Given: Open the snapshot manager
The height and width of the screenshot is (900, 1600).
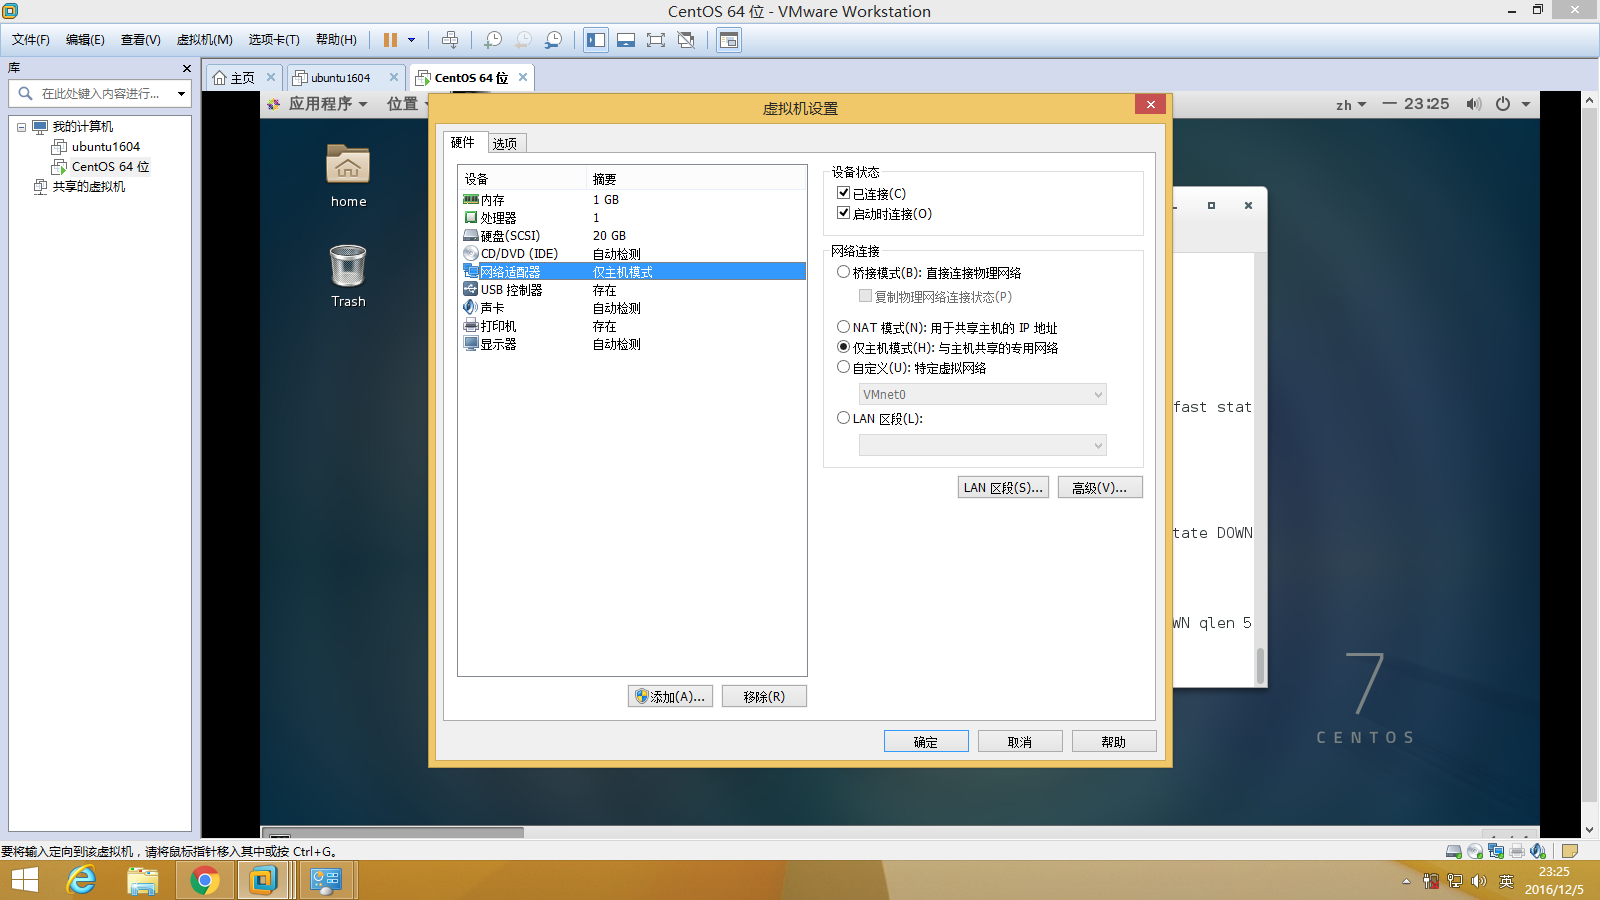Looking at the screenshot, I should (x=553, y=40).
